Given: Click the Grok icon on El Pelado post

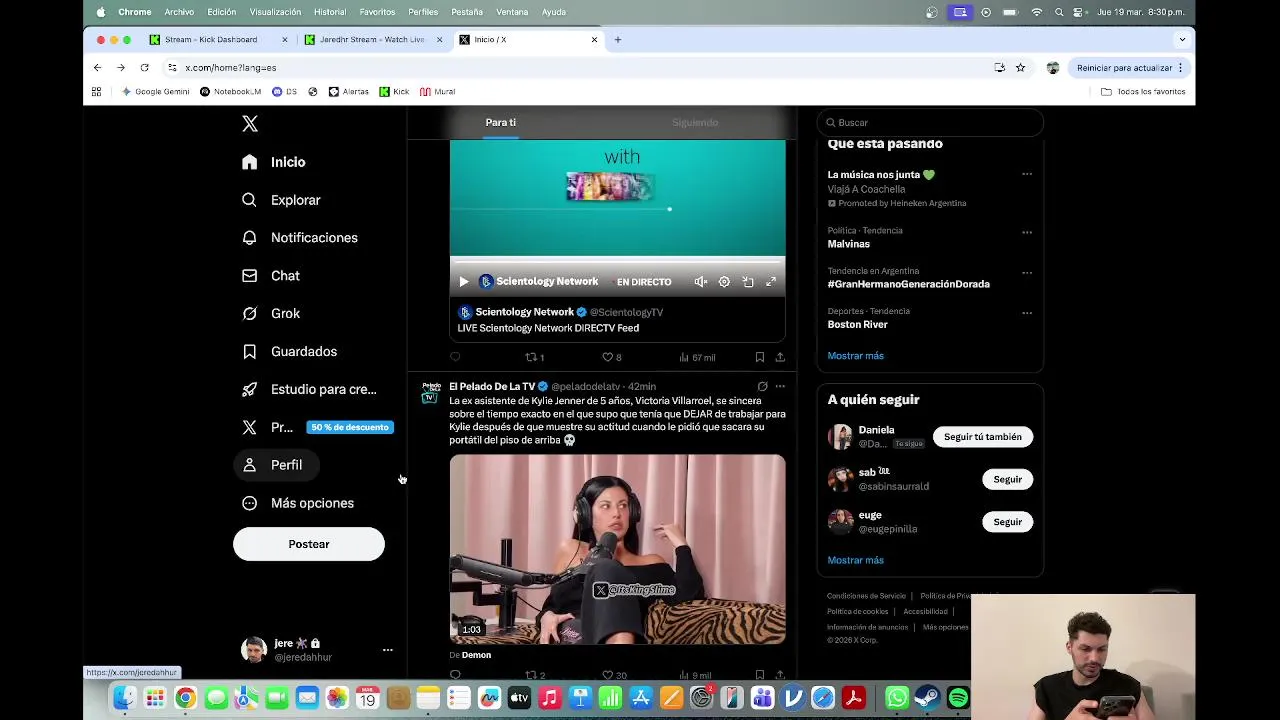Looking at the screenshot, I should 762,386.
